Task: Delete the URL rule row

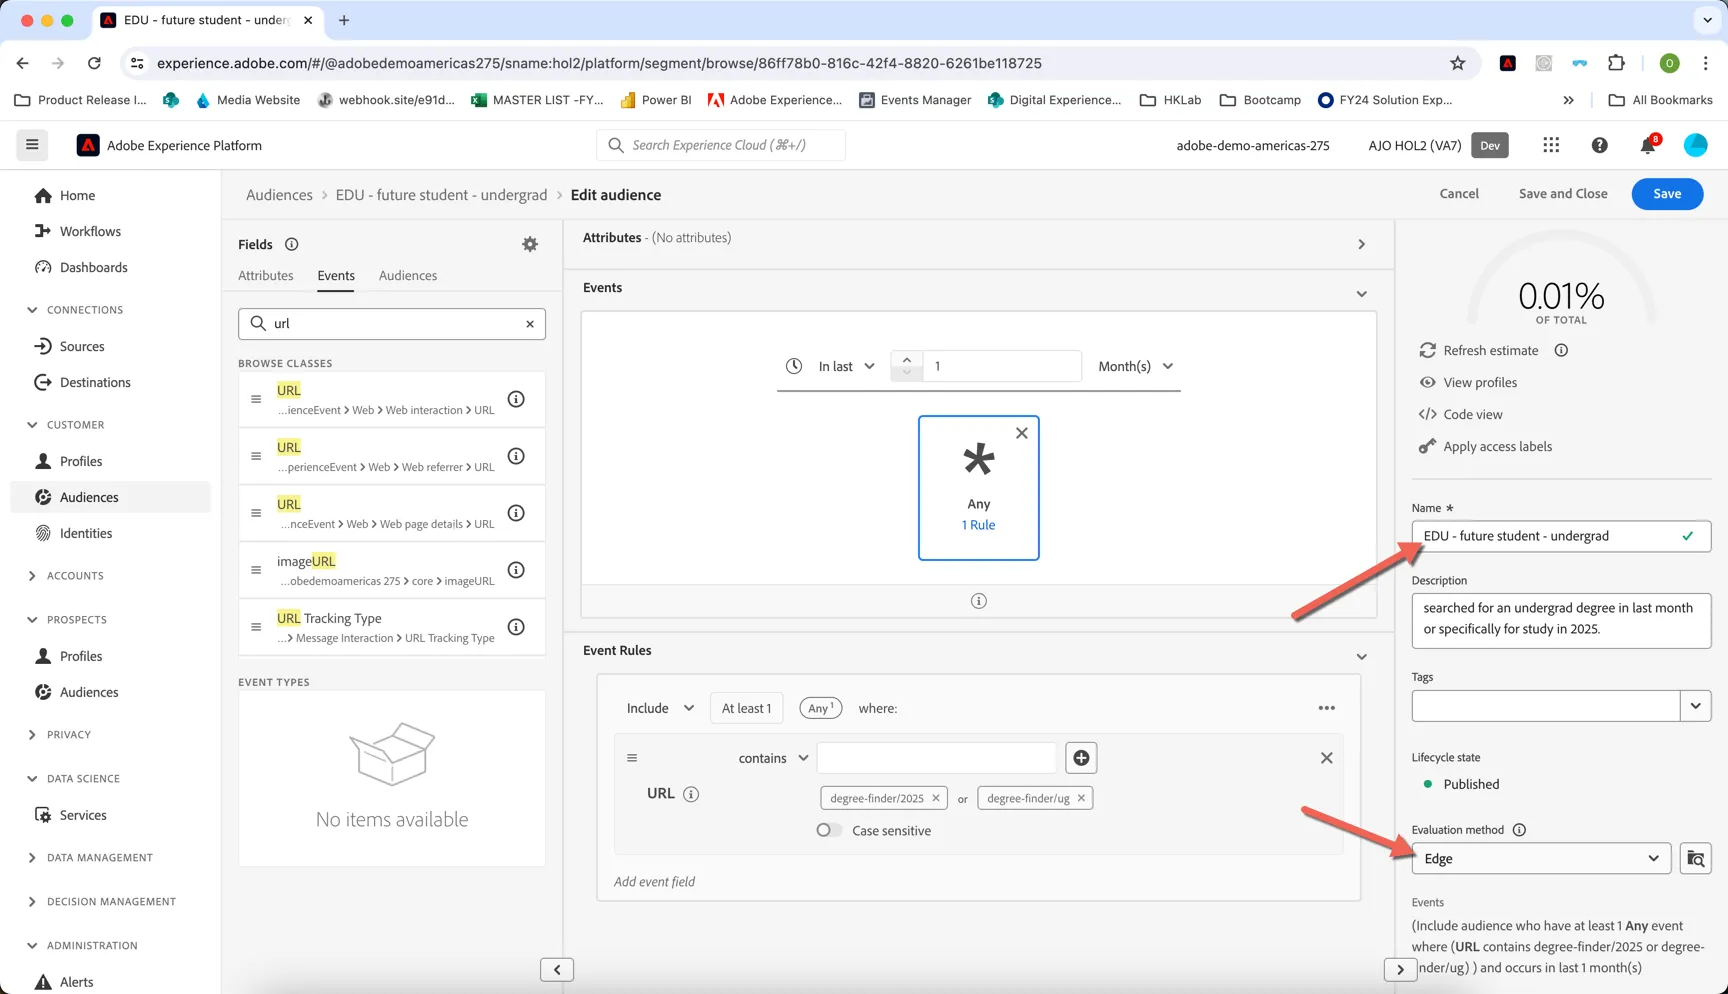Action: (x=1327, y=758)
